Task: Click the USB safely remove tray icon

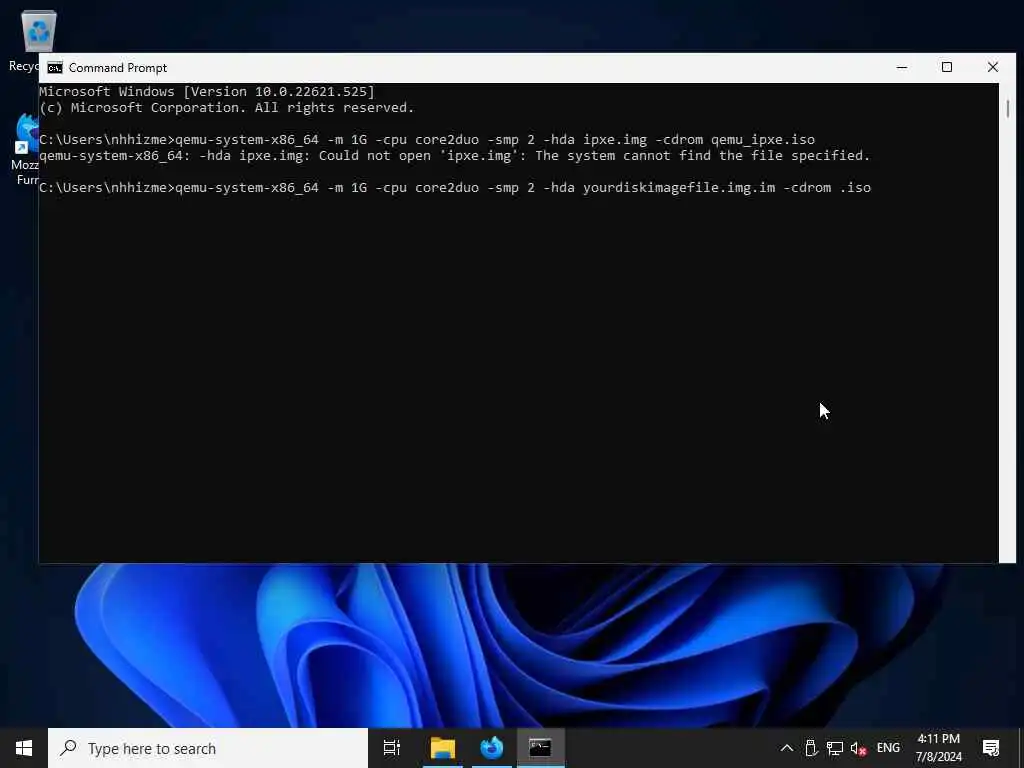Action: 810,748
